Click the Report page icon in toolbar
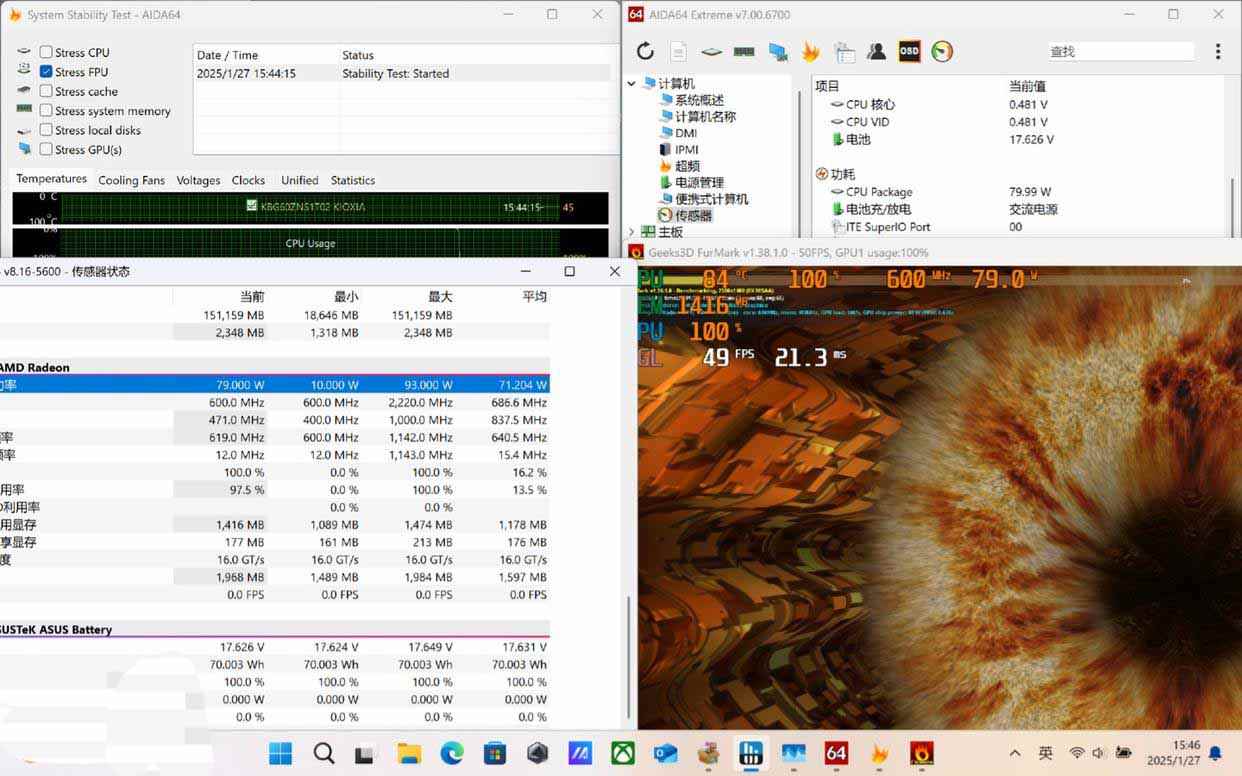The height and width of the screenshot is (776, 1242). [x=678, y=52]
